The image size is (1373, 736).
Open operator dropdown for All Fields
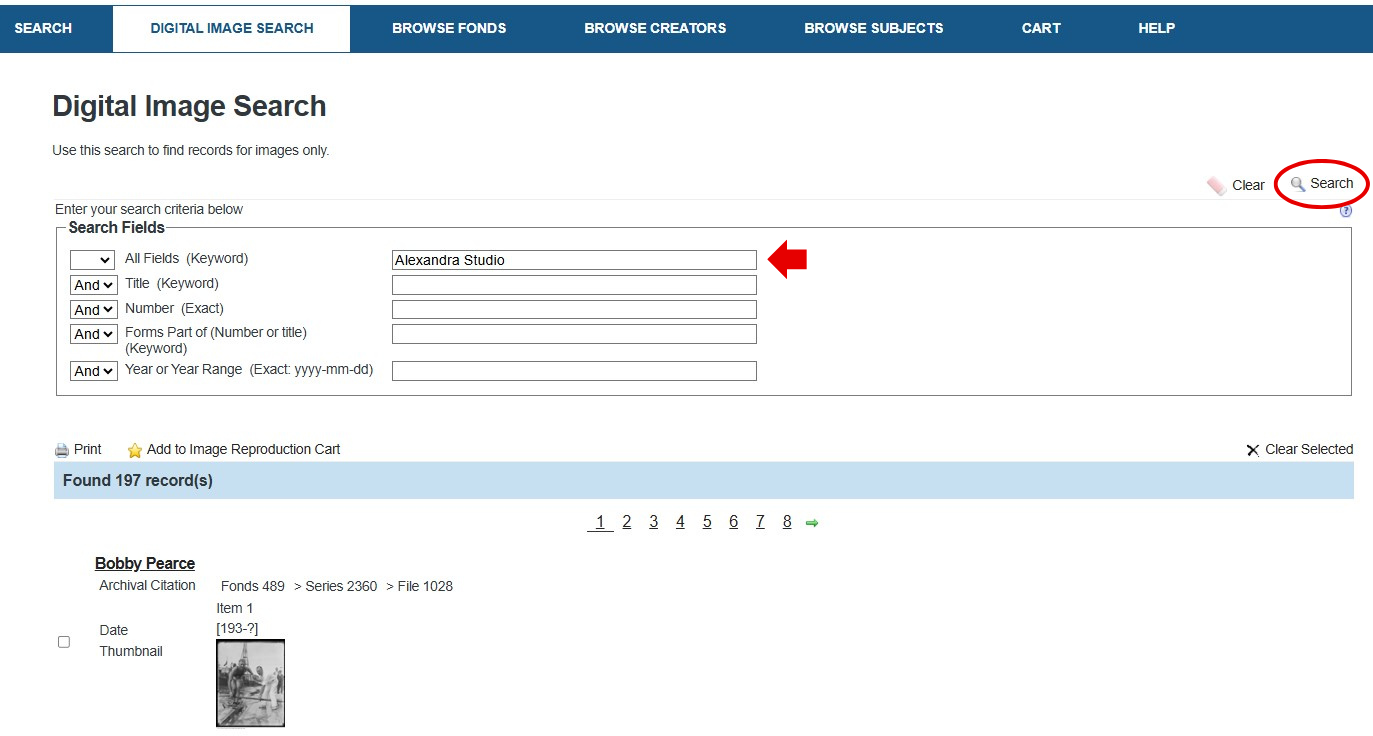coord(93,260)
